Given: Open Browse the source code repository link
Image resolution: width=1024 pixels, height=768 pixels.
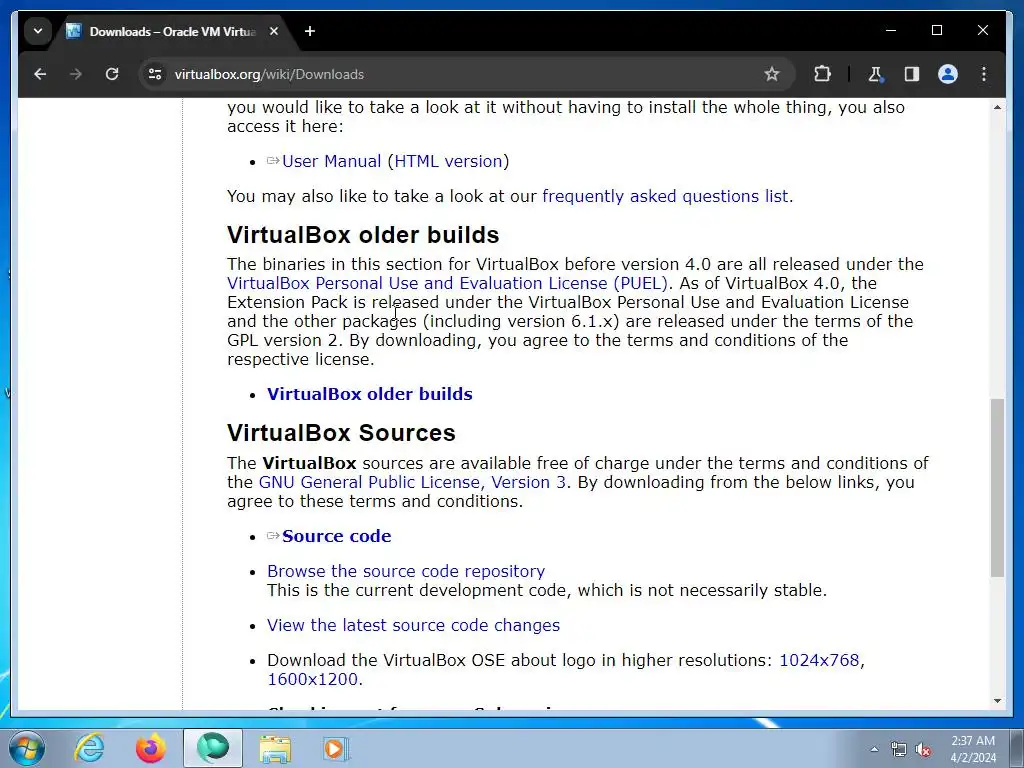Looking at the screenshot, I should pos(406,571).
